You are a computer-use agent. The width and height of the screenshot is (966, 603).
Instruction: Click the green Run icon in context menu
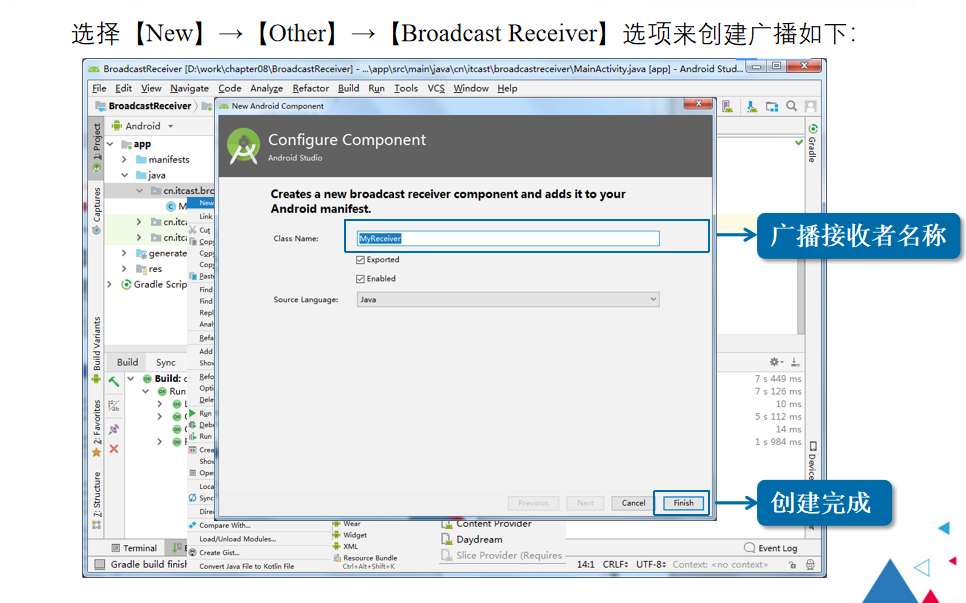[192, 413]
